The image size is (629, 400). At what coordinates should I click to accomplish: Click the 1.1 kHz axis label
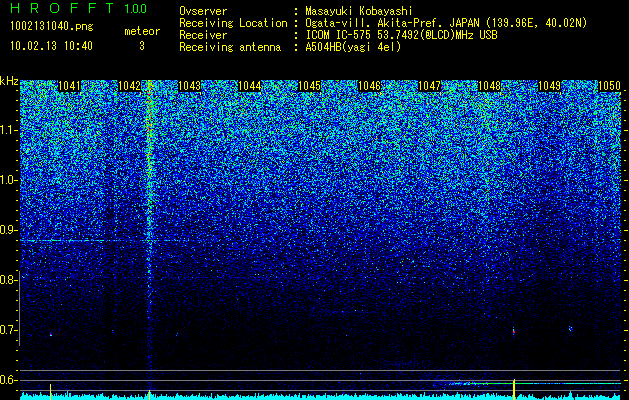(9, 130)
